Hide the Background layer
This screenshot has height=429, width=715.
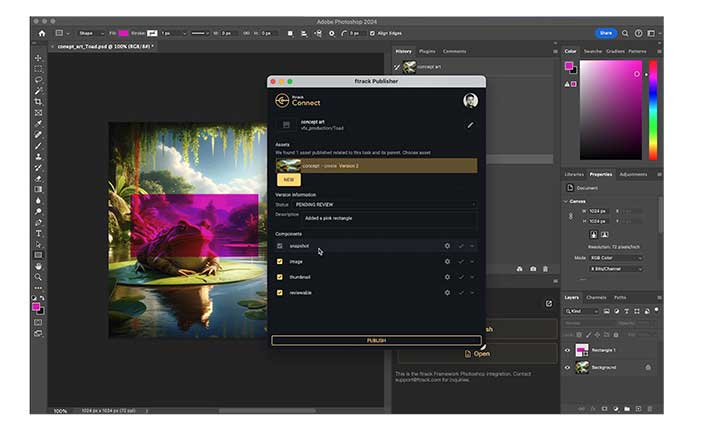click(568, 367)
